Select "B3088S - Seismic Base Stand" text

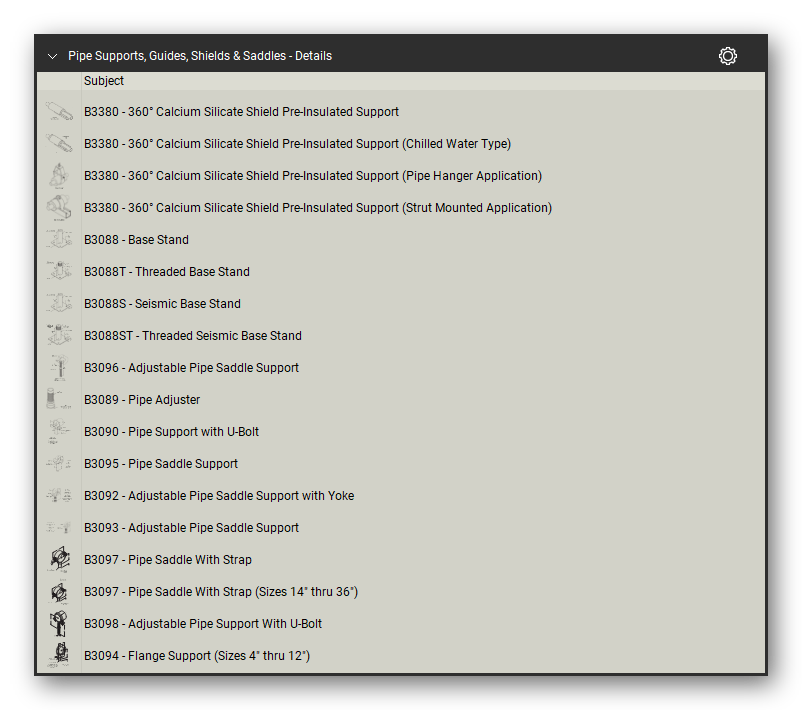coord(162,304)
